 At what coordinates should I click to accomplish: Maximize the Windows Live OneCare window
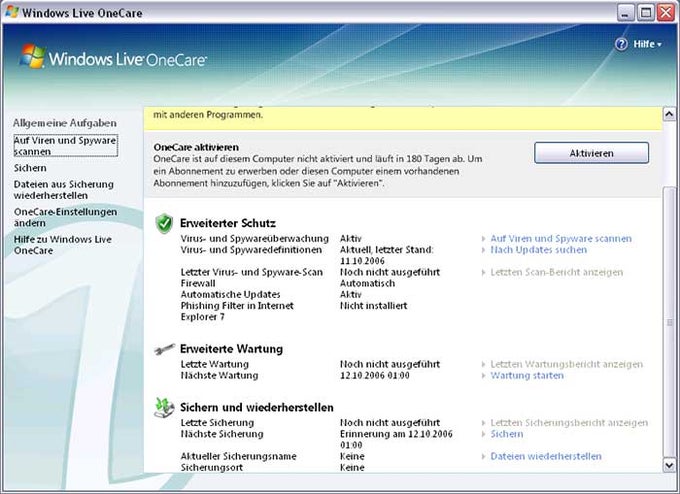point(646,13)
